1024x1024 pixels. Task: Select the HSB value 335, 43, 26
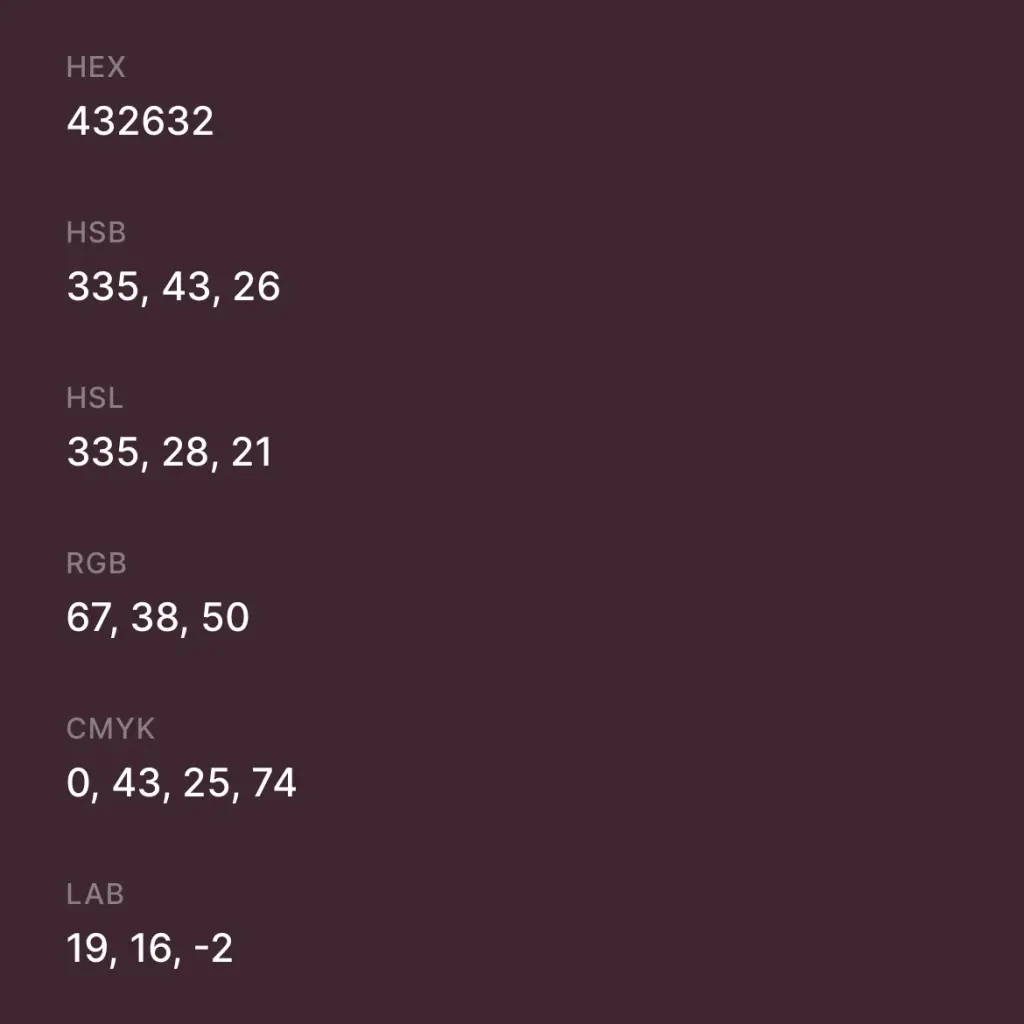click(173, 287)
